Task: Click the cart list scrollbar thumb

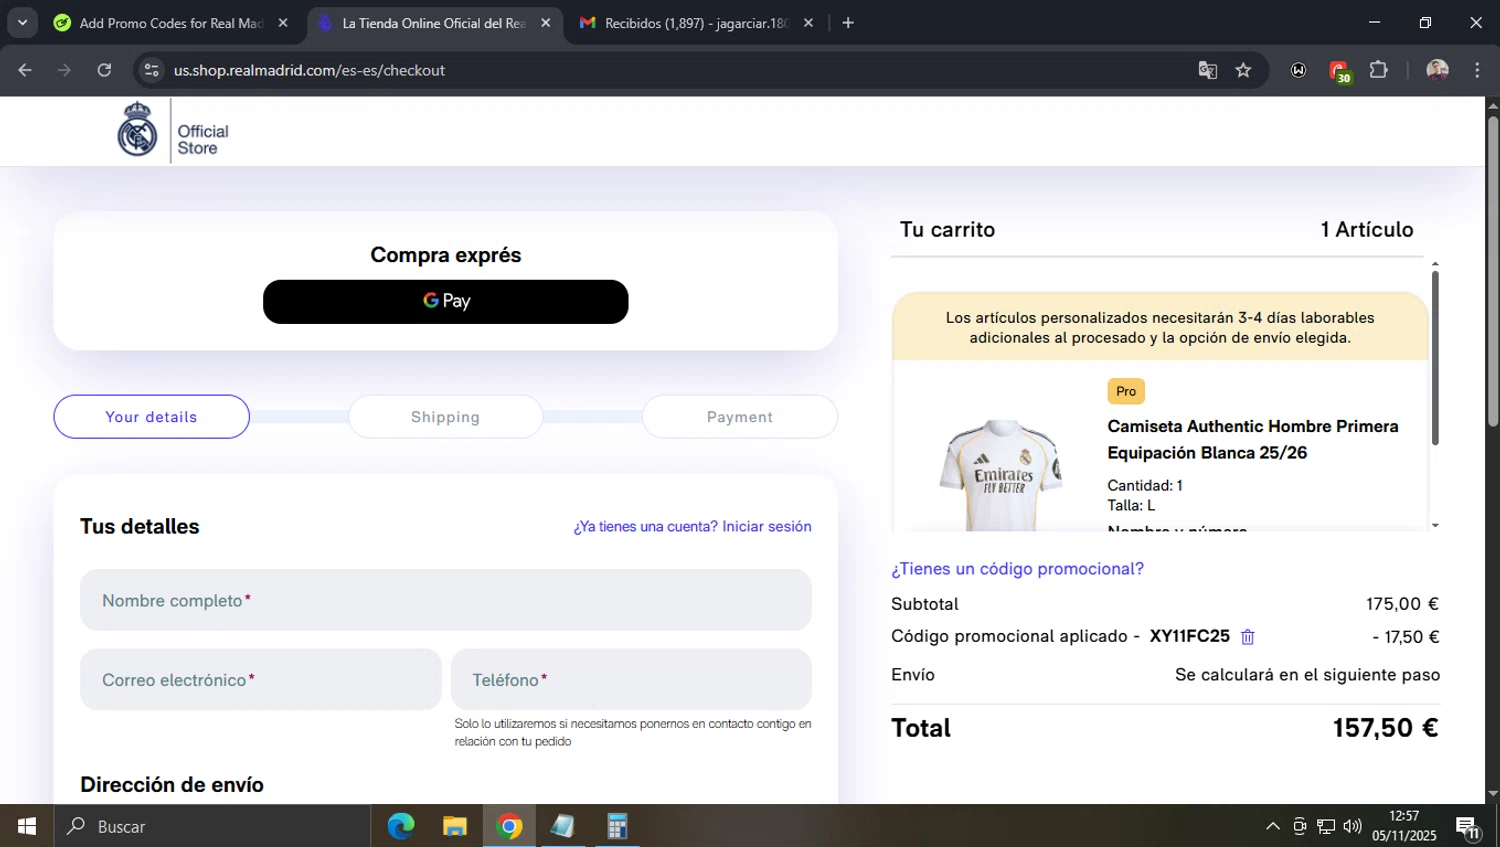Action: [x=1435, y=357]
